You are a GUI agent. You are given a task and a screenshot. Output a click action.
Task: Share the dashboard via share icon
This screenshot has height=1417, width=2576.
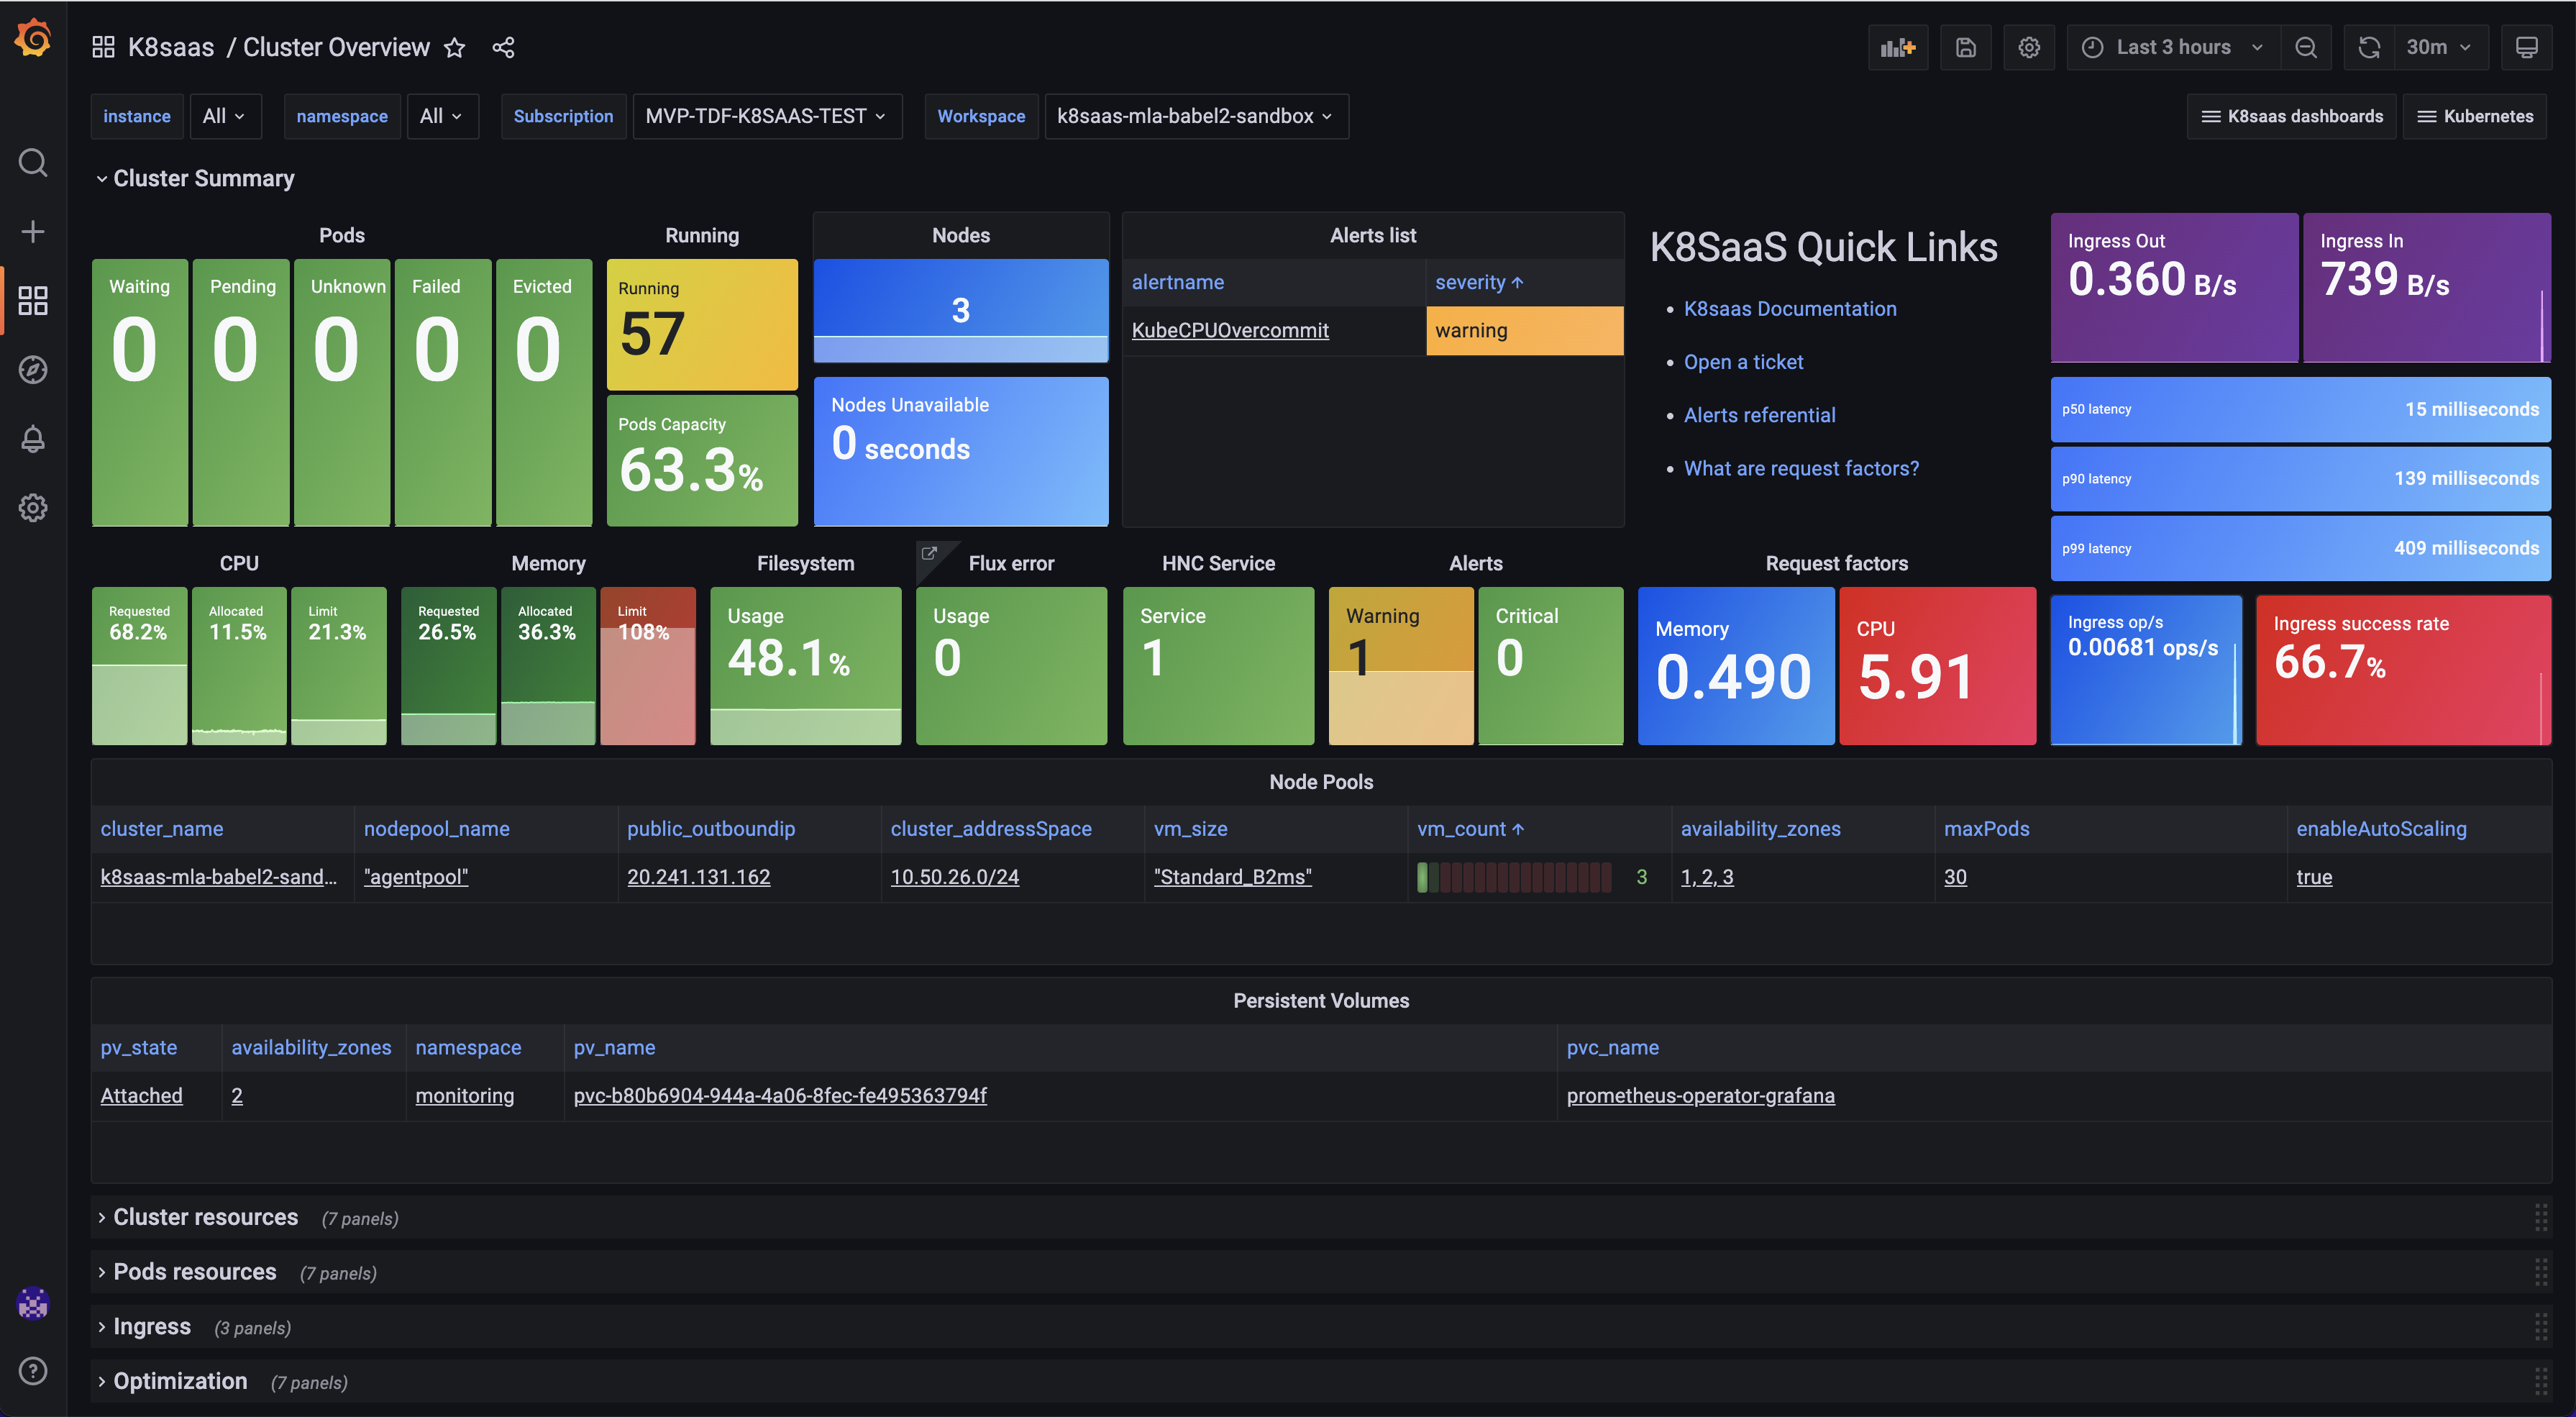tap(503, 47)
